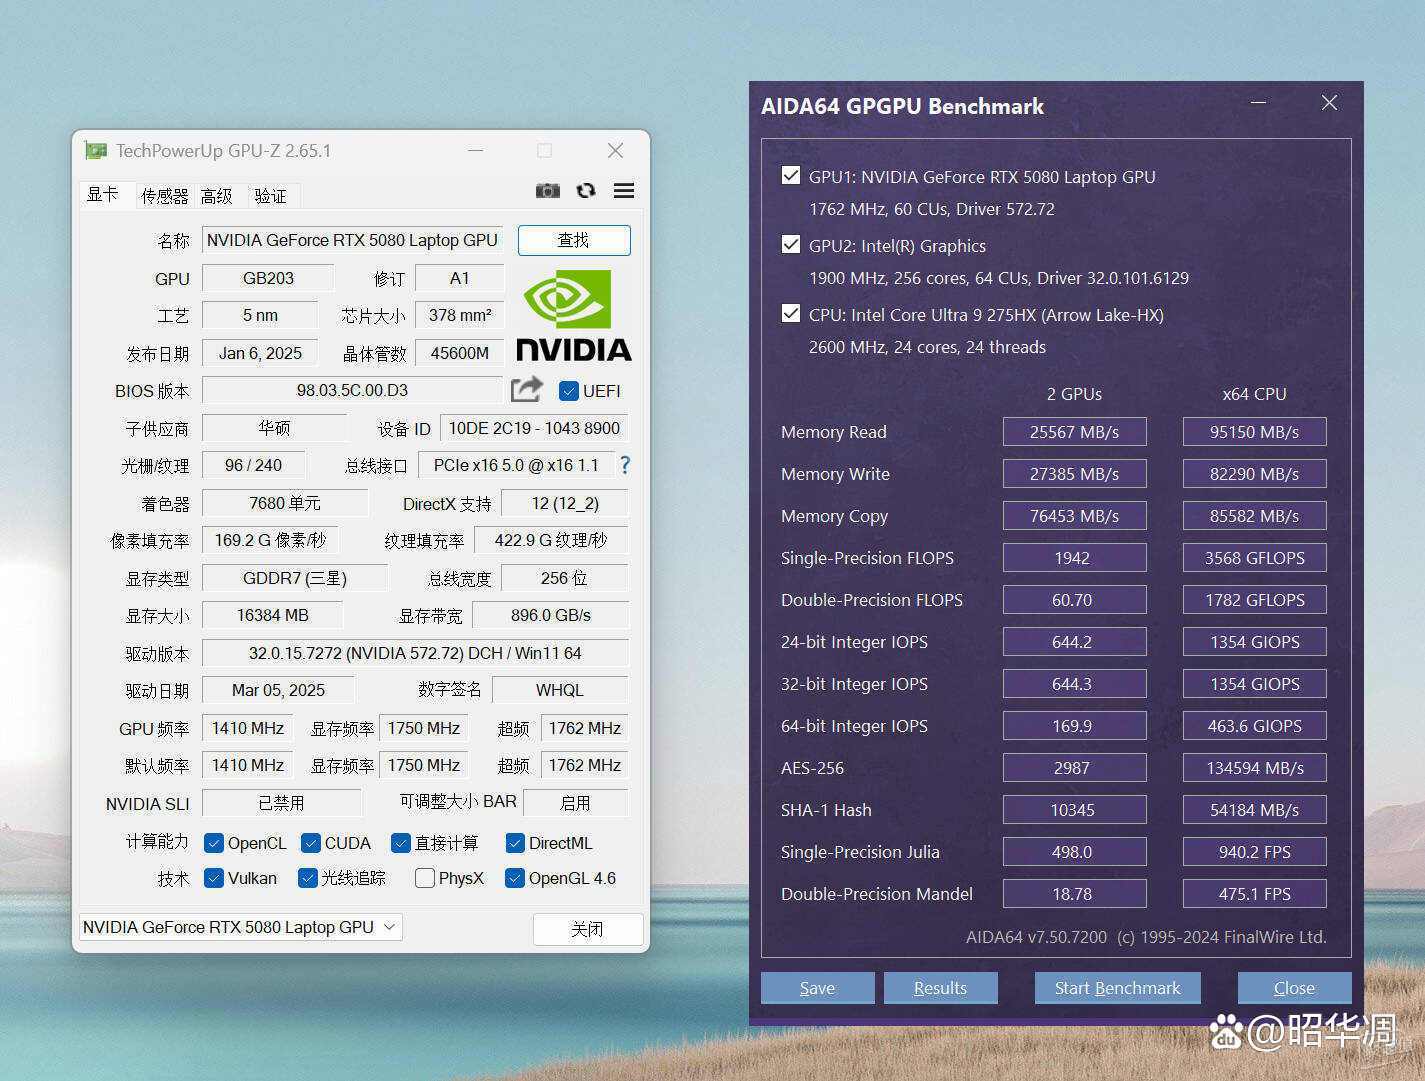Click the device ID 10DE 2C19 field
Viewport: 1425px width, 1081px height.
pos(534,428)
